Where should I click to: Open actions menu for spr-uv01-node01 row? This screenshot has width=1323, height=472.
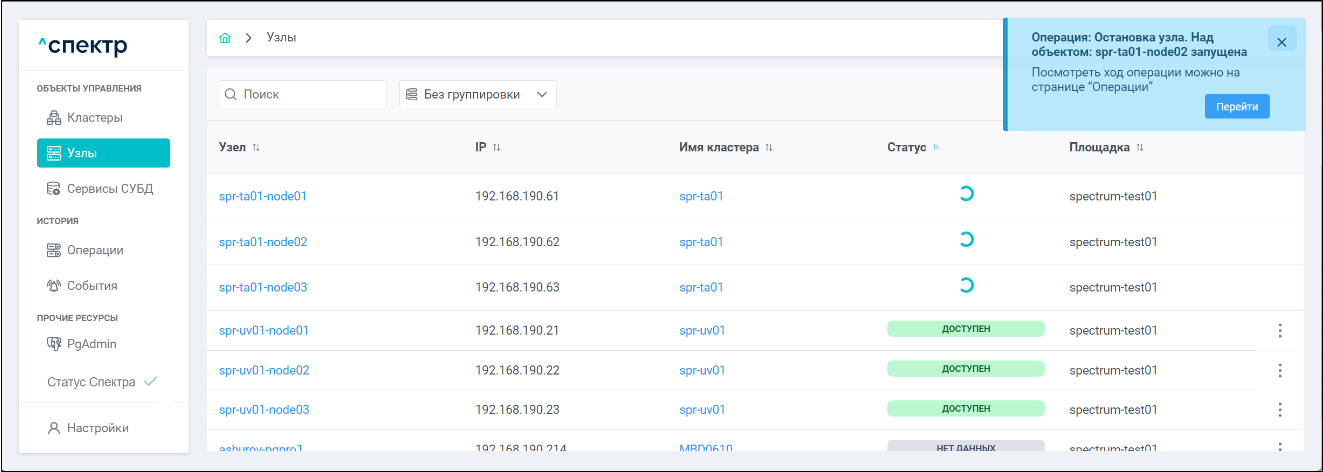coord(1280,331)
